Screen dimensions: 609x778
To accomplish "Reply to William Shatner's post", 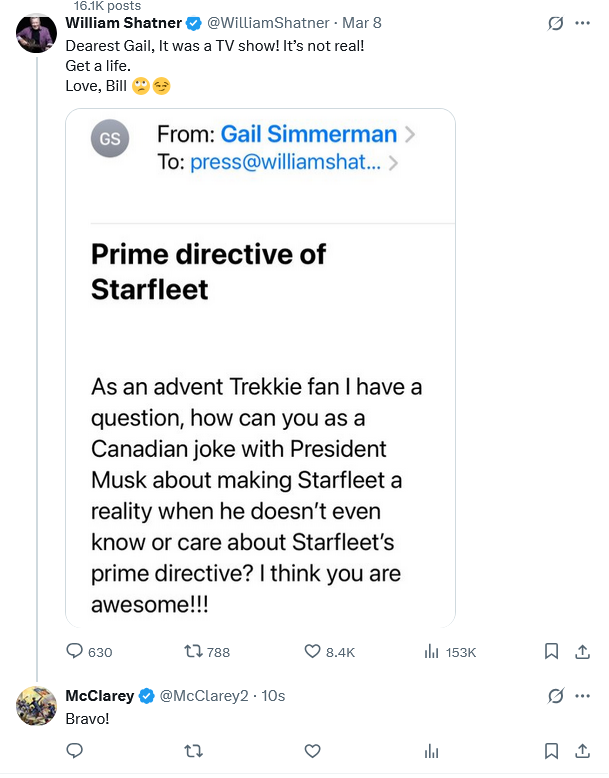I will 75,651.
